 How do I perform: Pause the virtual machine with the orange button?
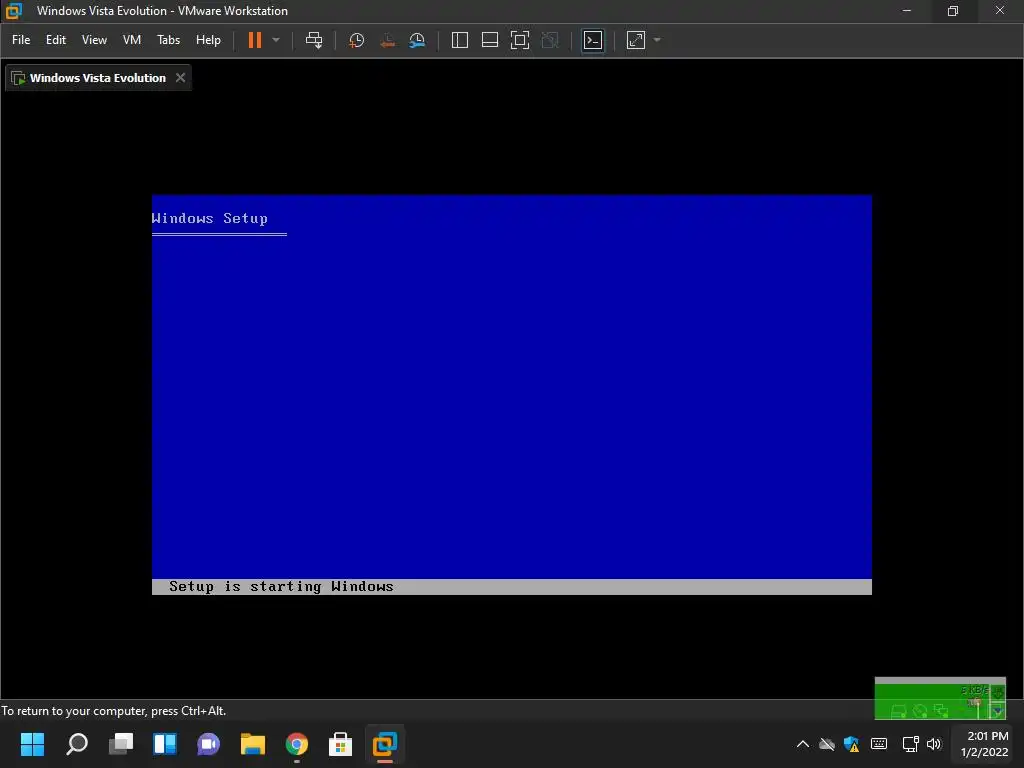tap(255, 40)
